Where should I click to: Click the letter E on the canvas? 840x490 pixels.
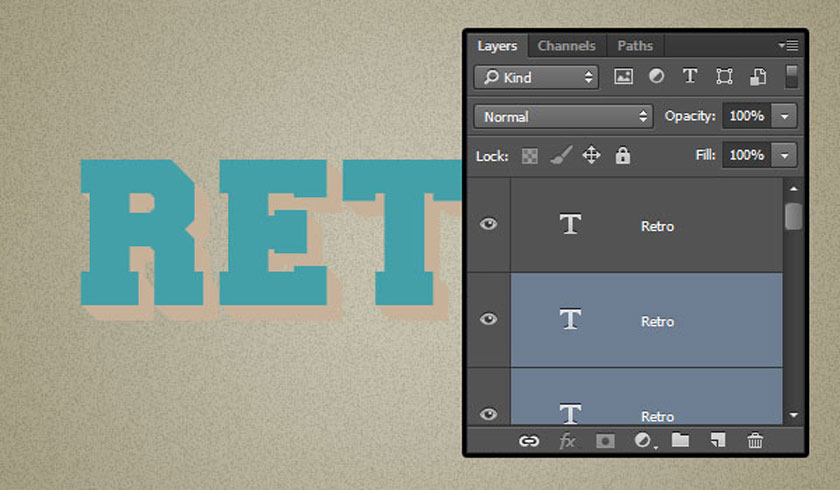(x=273, y=233)
